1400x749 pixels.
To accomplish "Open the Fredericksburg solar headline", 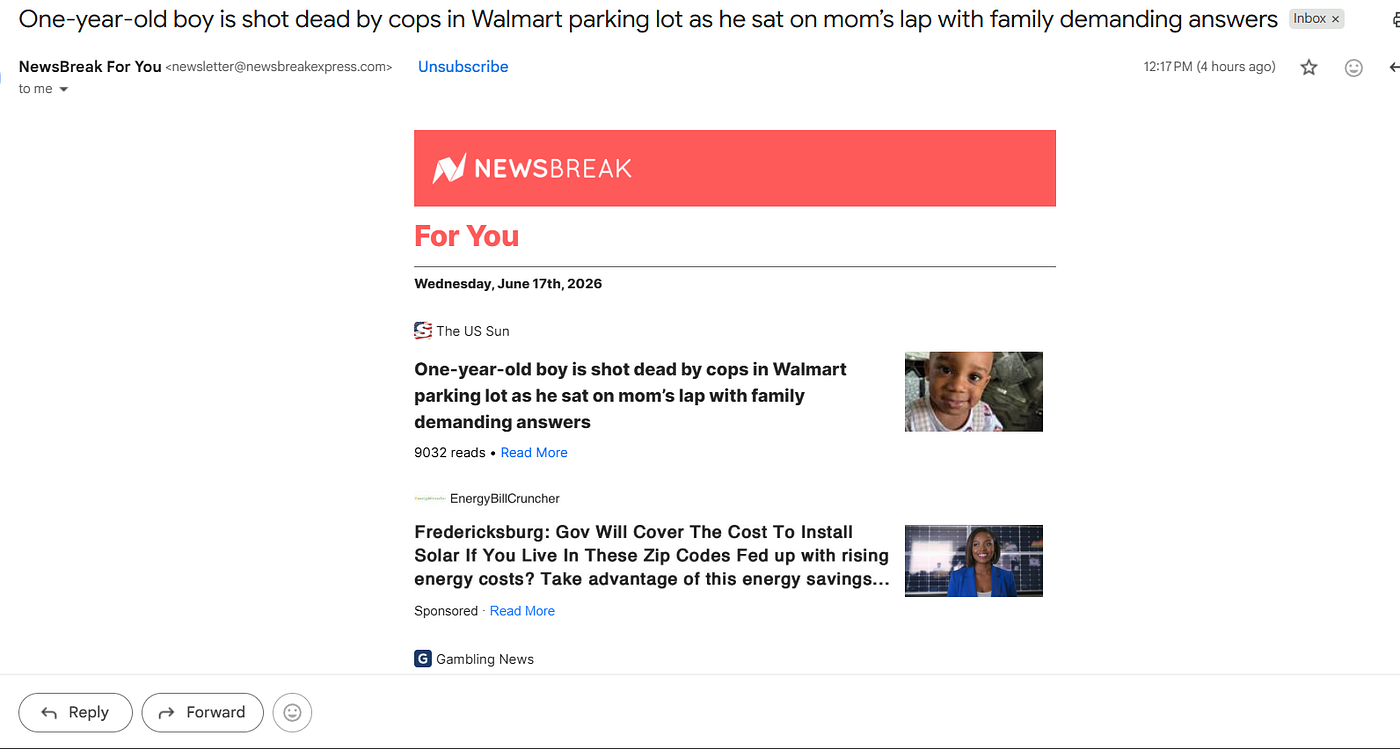I will tap(652, 556).
